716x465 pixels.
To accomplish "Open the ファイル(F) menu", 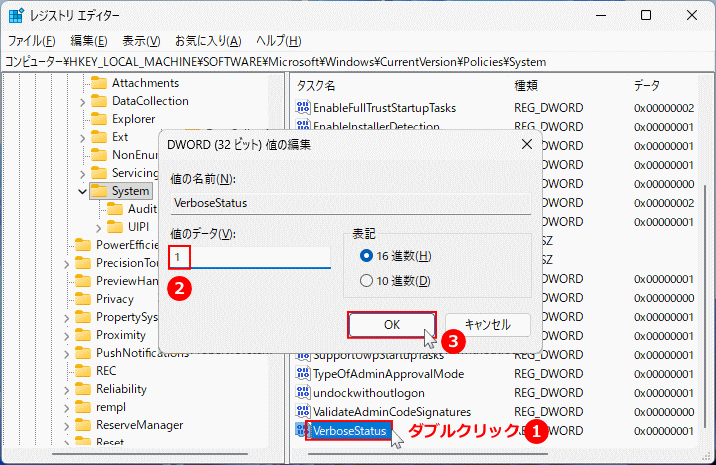I will (32, 41).
